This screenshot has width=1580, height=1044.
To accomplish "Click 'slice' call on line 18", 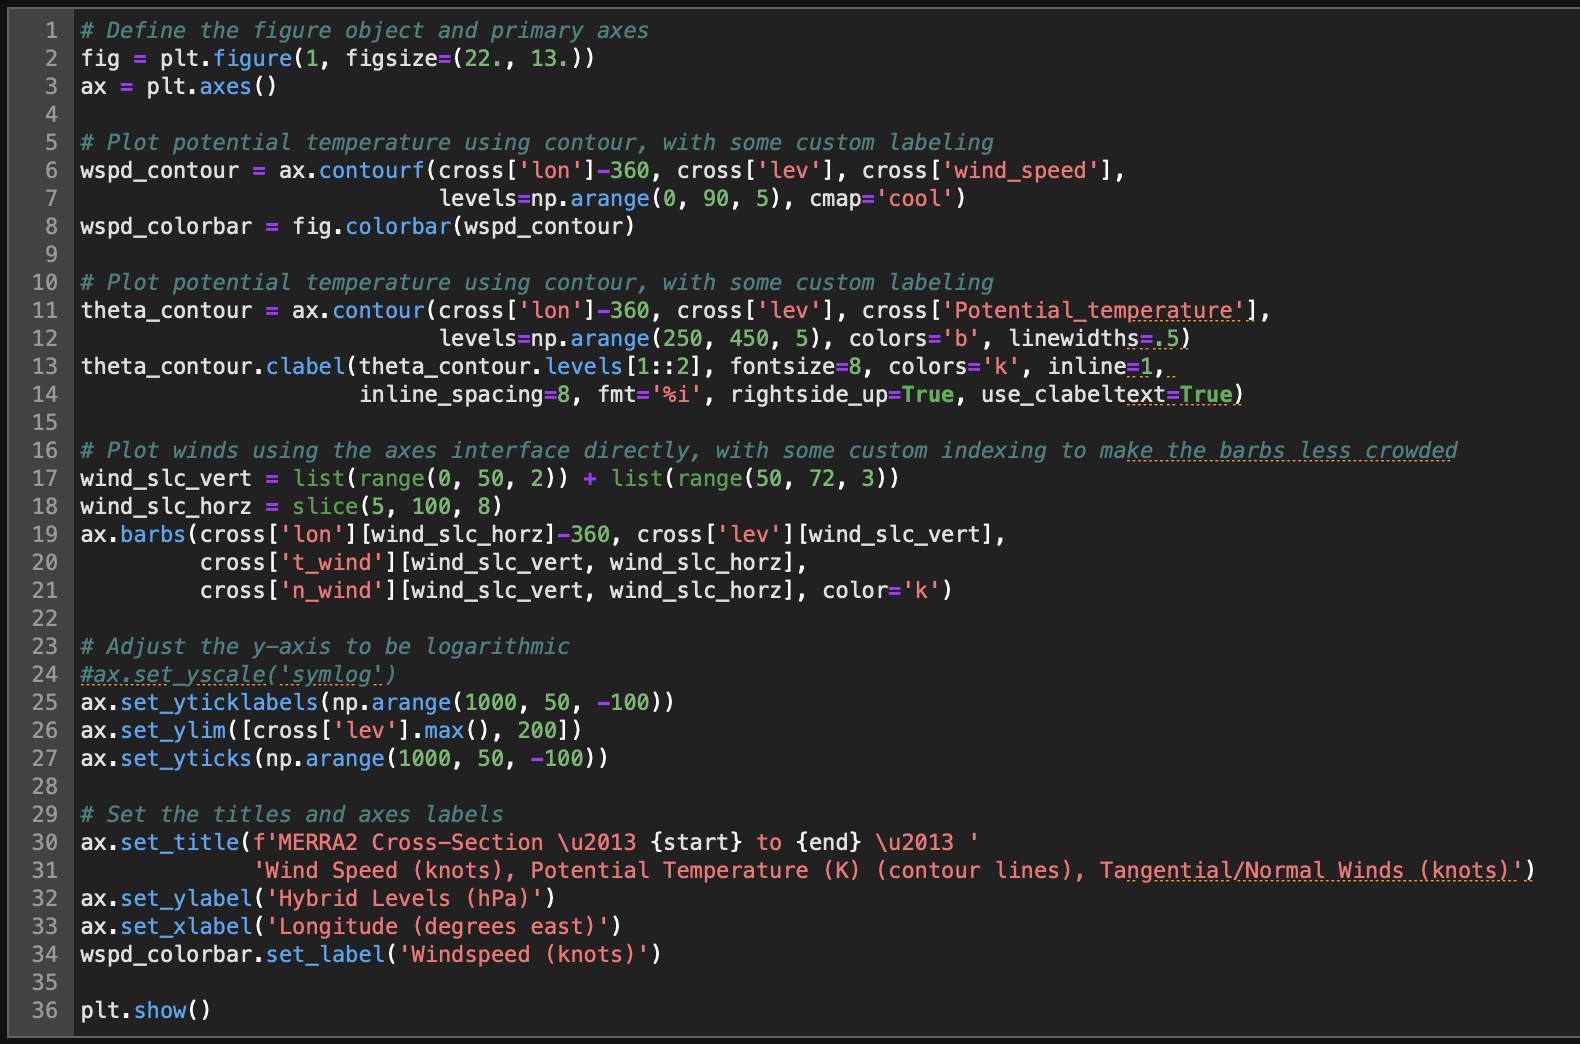I will pyautogui.click(x=325, y=506).
